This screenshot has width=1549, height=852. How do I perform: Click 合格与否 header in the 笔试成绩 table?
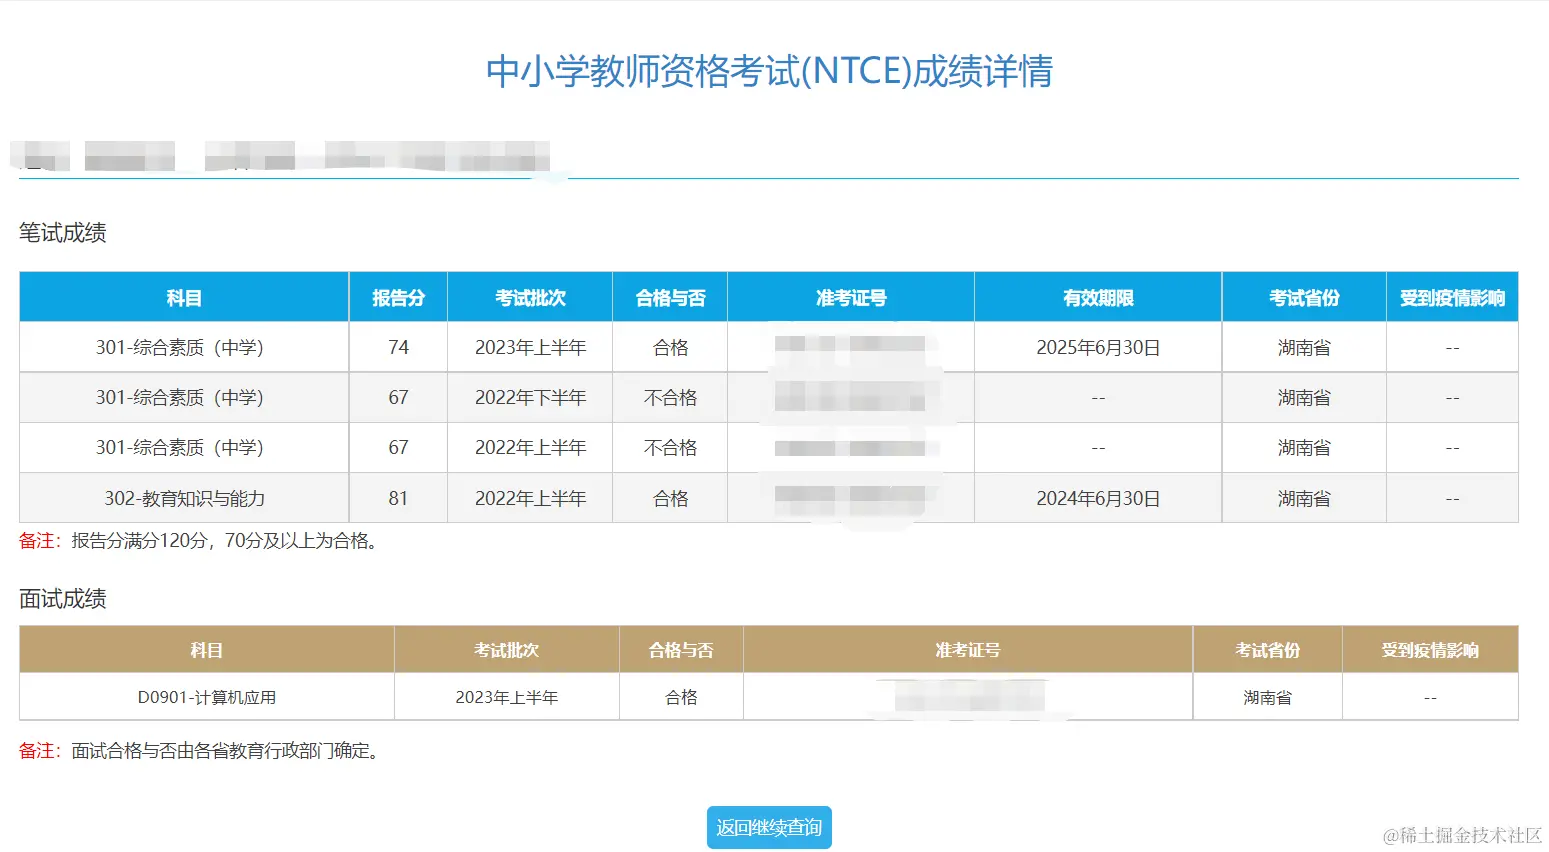tap(670, 298)
